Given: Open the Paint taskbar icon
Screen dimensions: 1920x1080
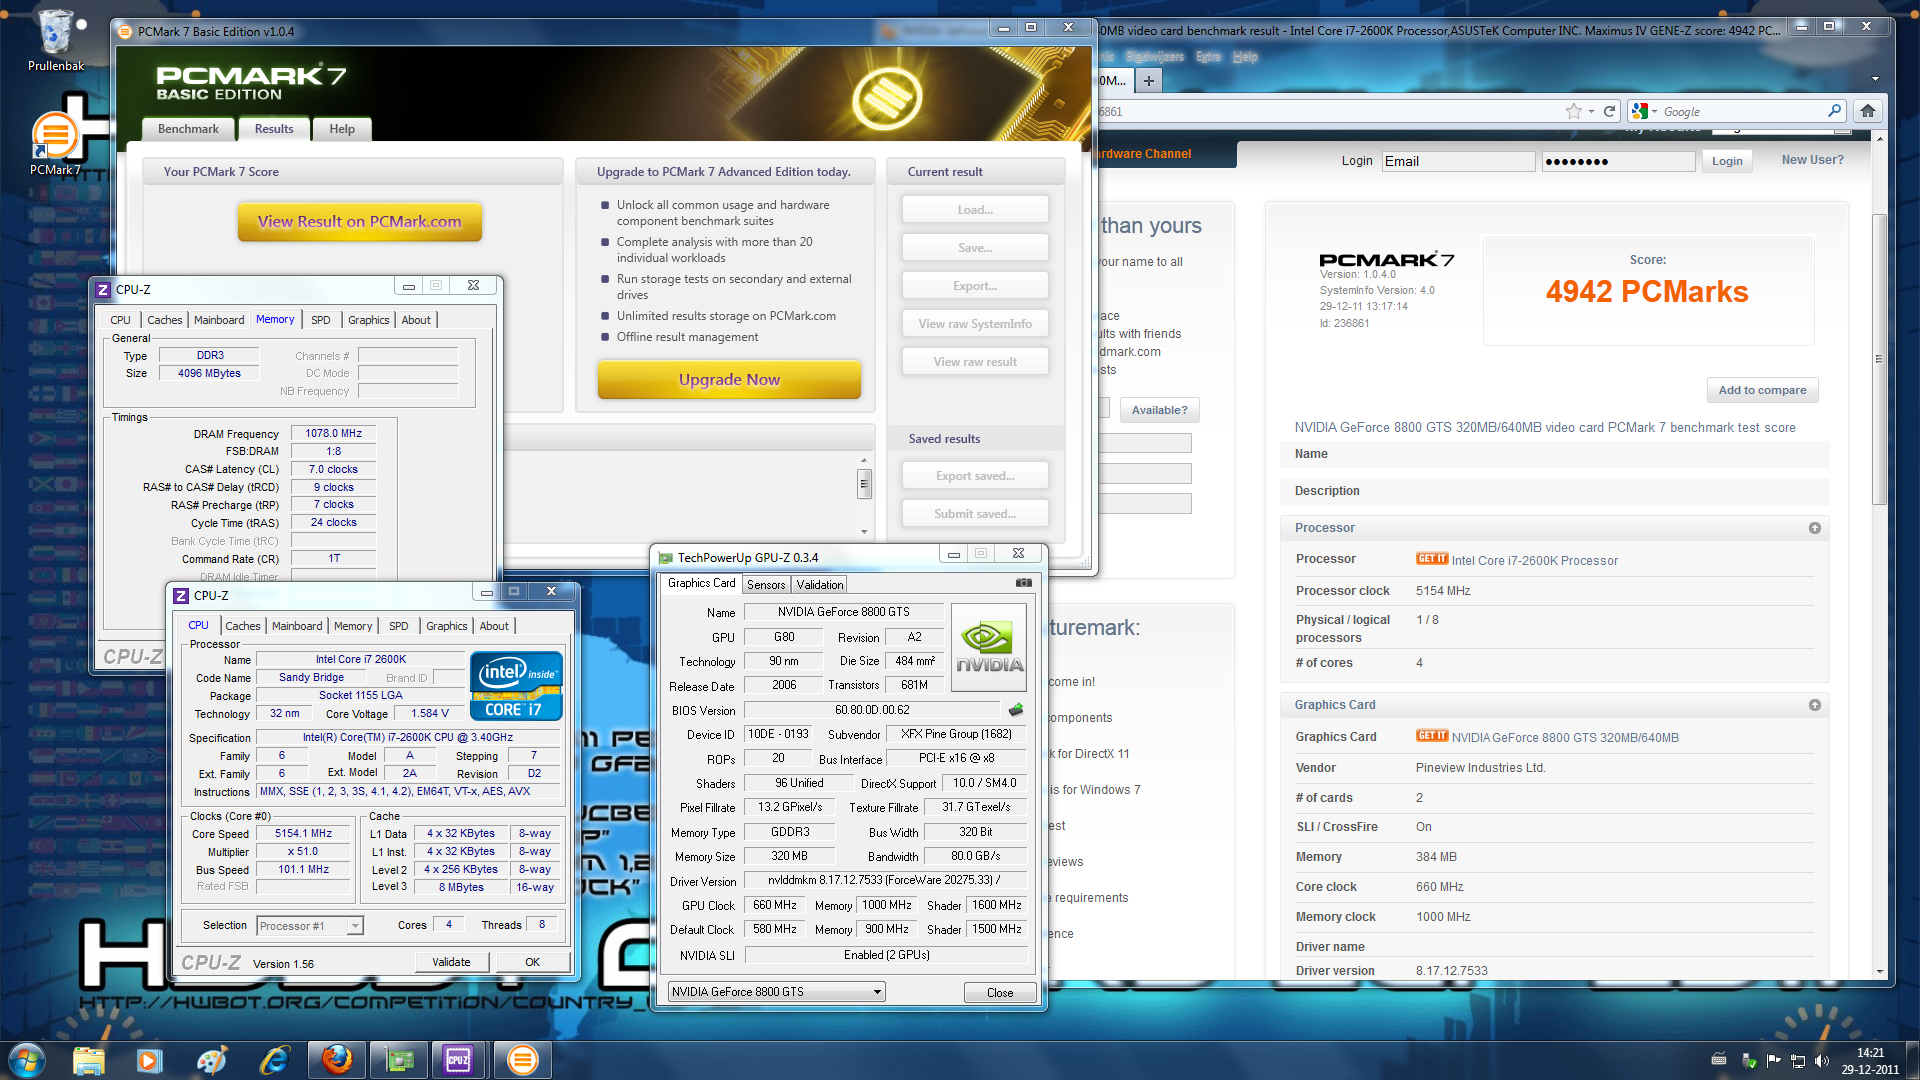Looking at the screenshot, I should pyautogui.click(x=211, y=1060).
